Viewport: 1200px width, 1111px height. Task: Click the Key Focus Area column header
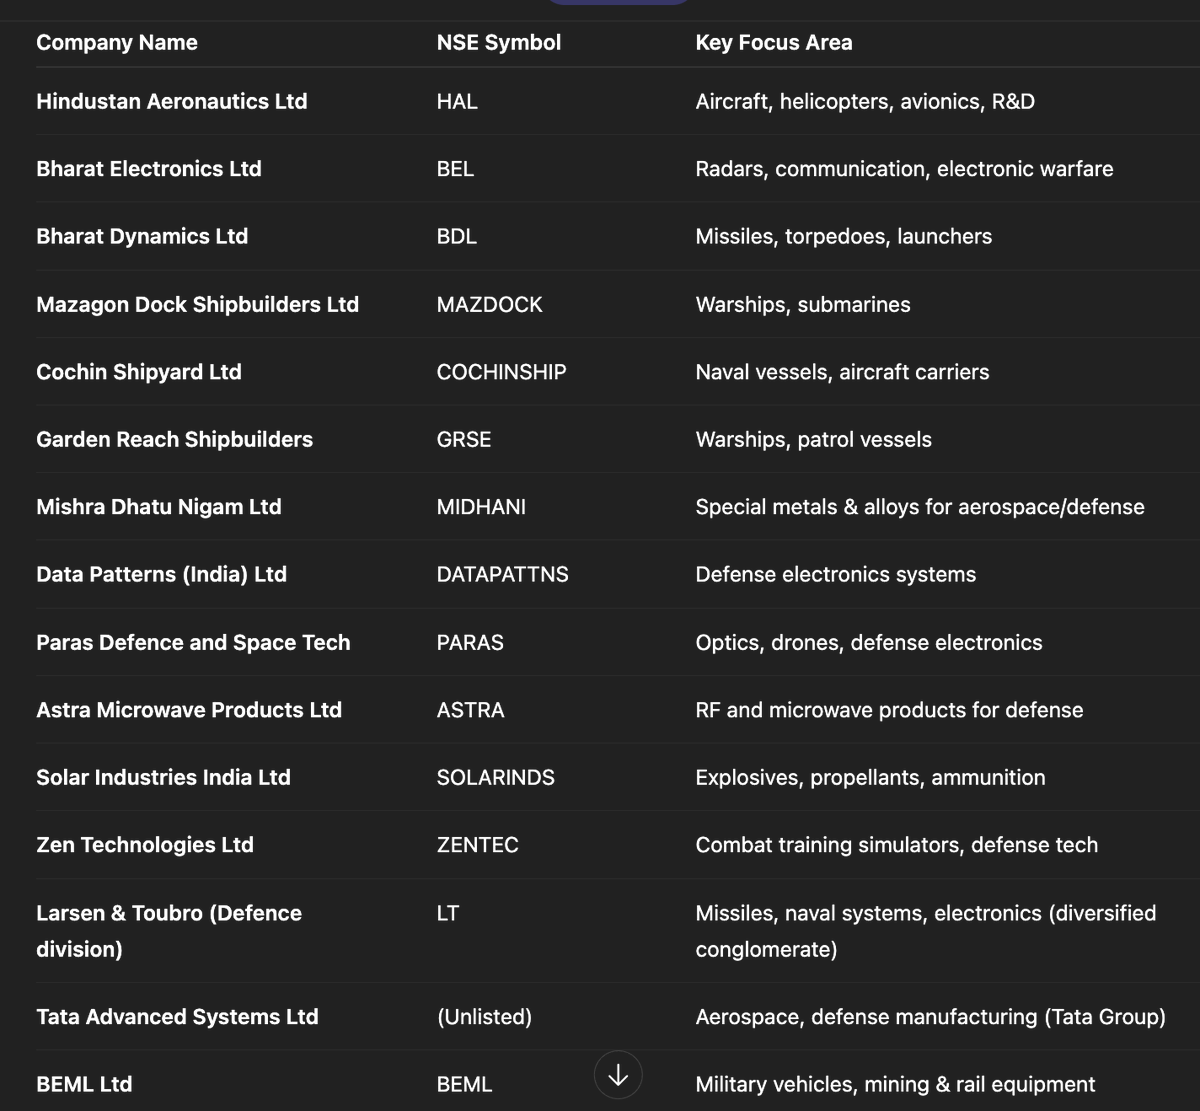point(774,43)
